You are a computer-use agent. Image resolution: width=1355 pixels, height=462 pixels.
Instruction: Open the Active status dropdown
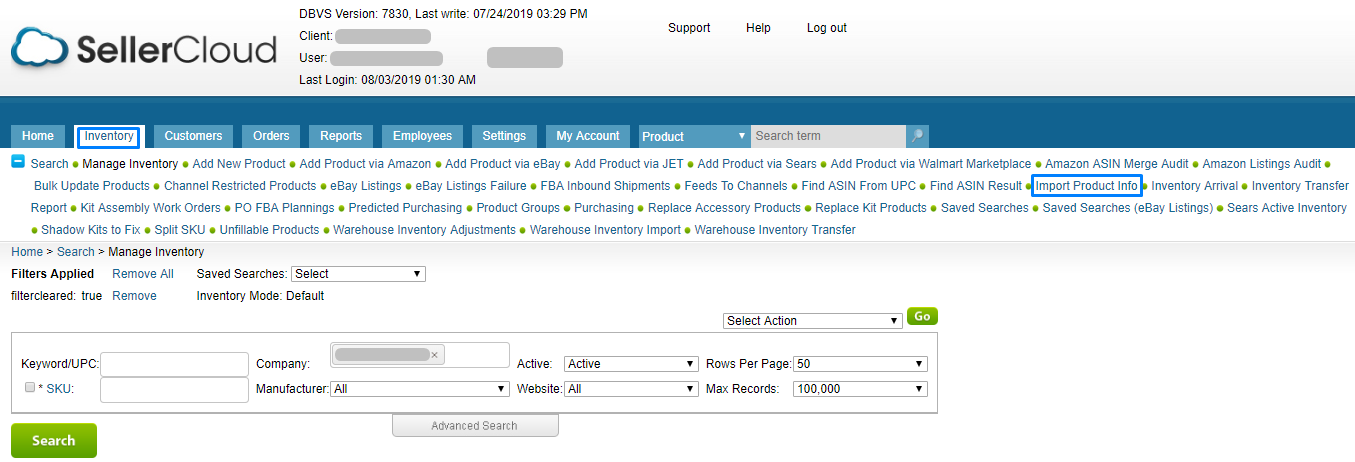pyautogui.click(x=631, y=364)
